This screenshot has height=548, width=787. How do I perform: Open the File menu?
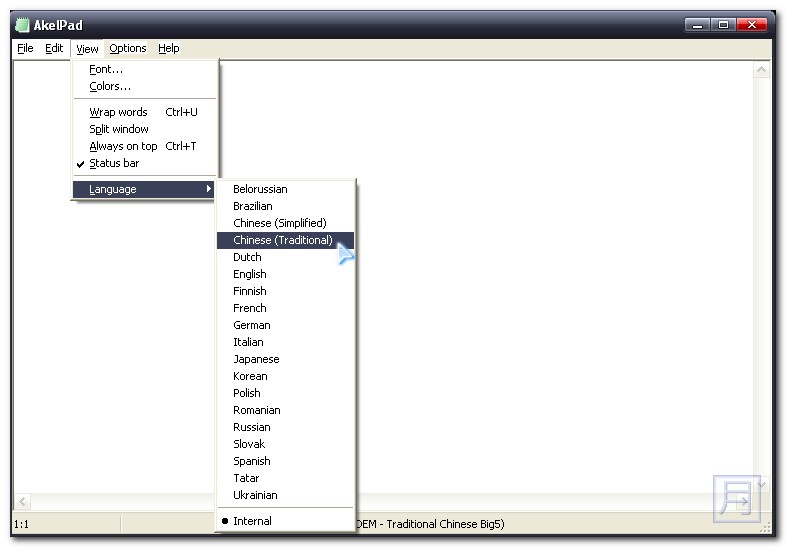pos(25,48)
